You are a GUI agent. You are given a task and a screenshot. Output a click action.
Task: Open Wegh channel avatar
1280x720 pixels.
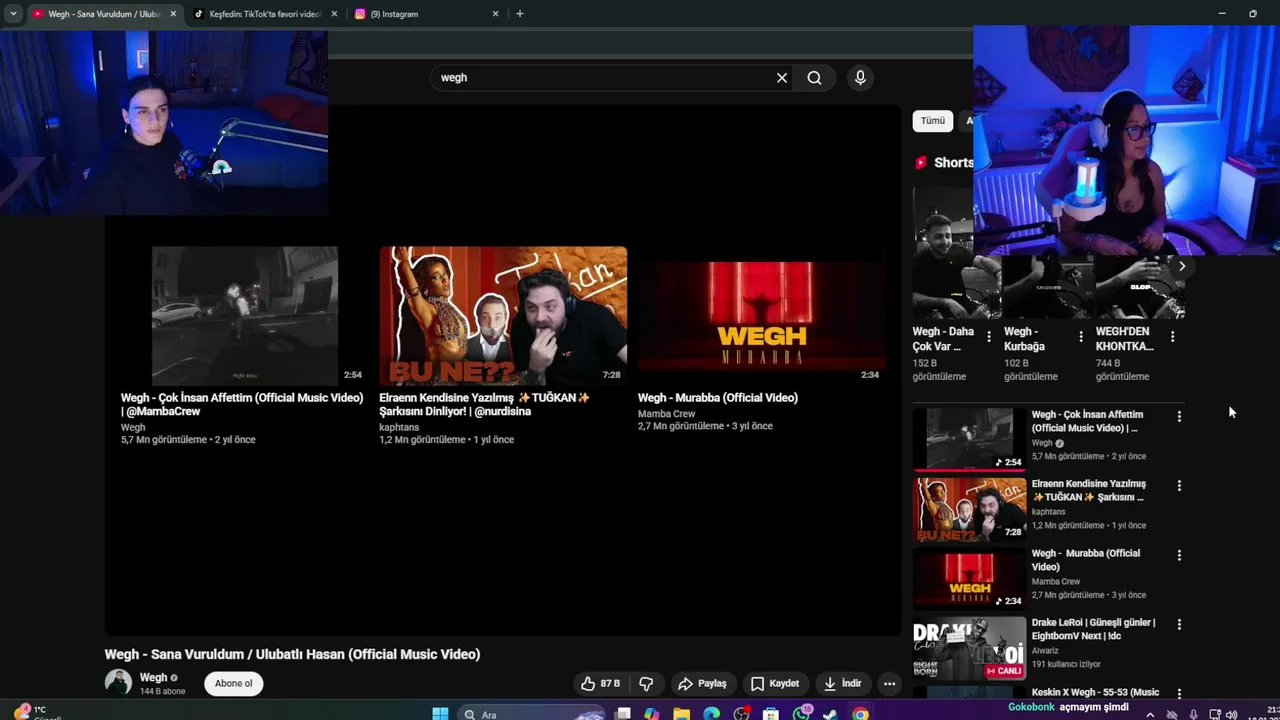coord(118,683)
